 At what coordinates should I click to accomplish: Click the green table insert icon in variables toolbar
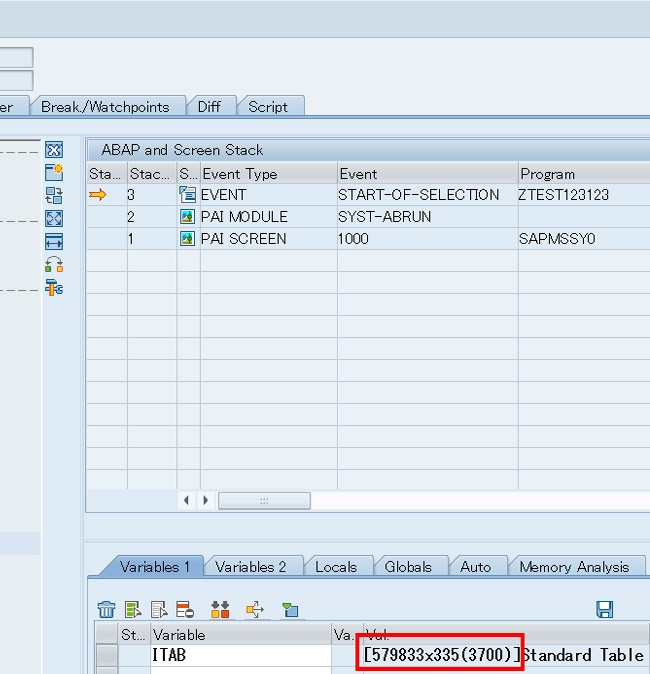[x=133, y=610]
